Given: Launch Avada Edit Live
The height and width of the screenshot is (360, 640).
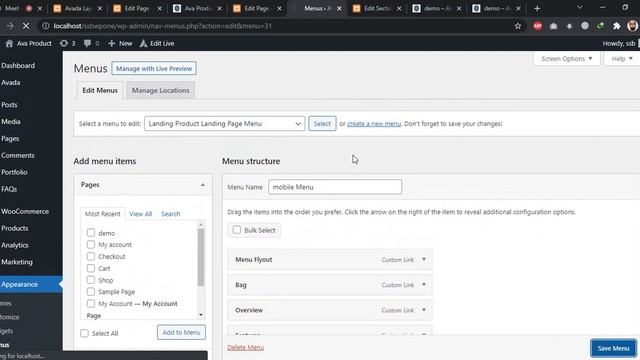Looking at the screenshot, I should [x=157, y=43].
